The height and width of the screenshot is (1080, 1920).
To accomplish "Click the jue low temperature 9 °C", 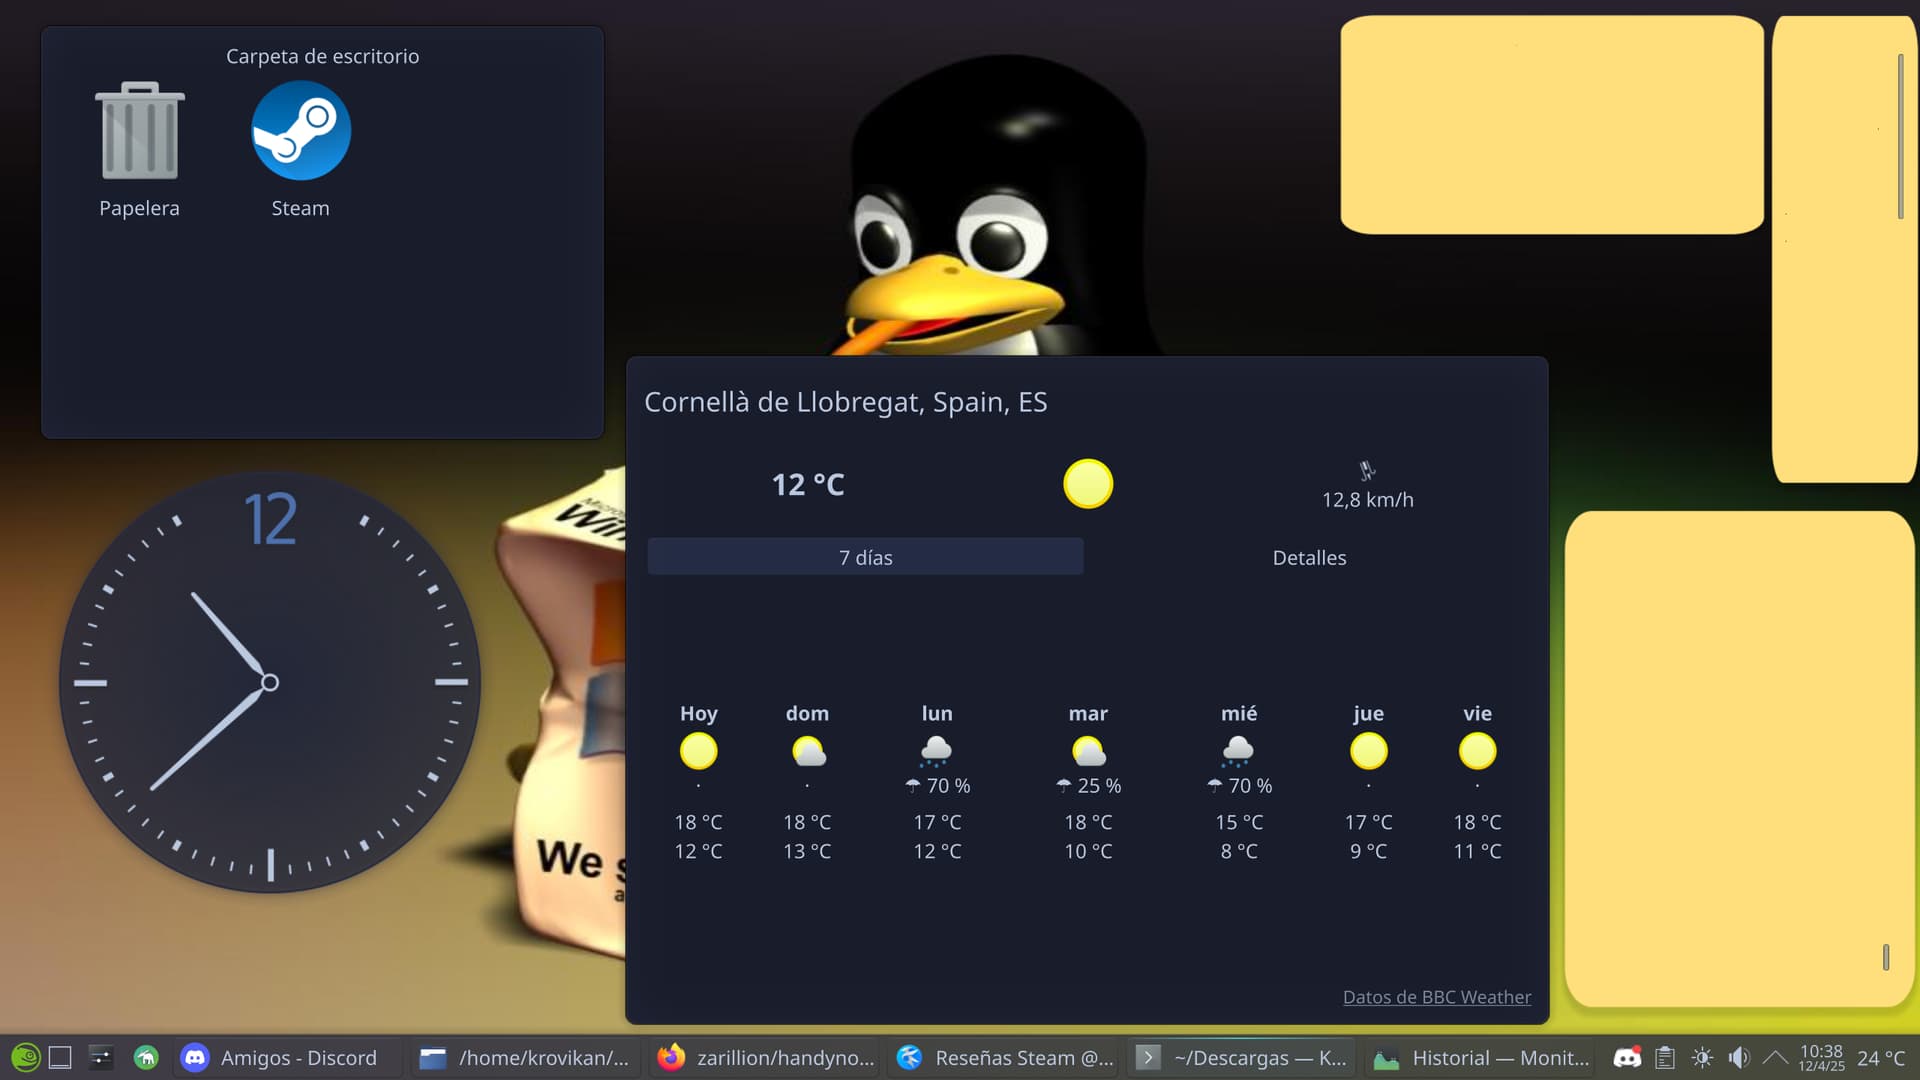I will (1368, 851).
